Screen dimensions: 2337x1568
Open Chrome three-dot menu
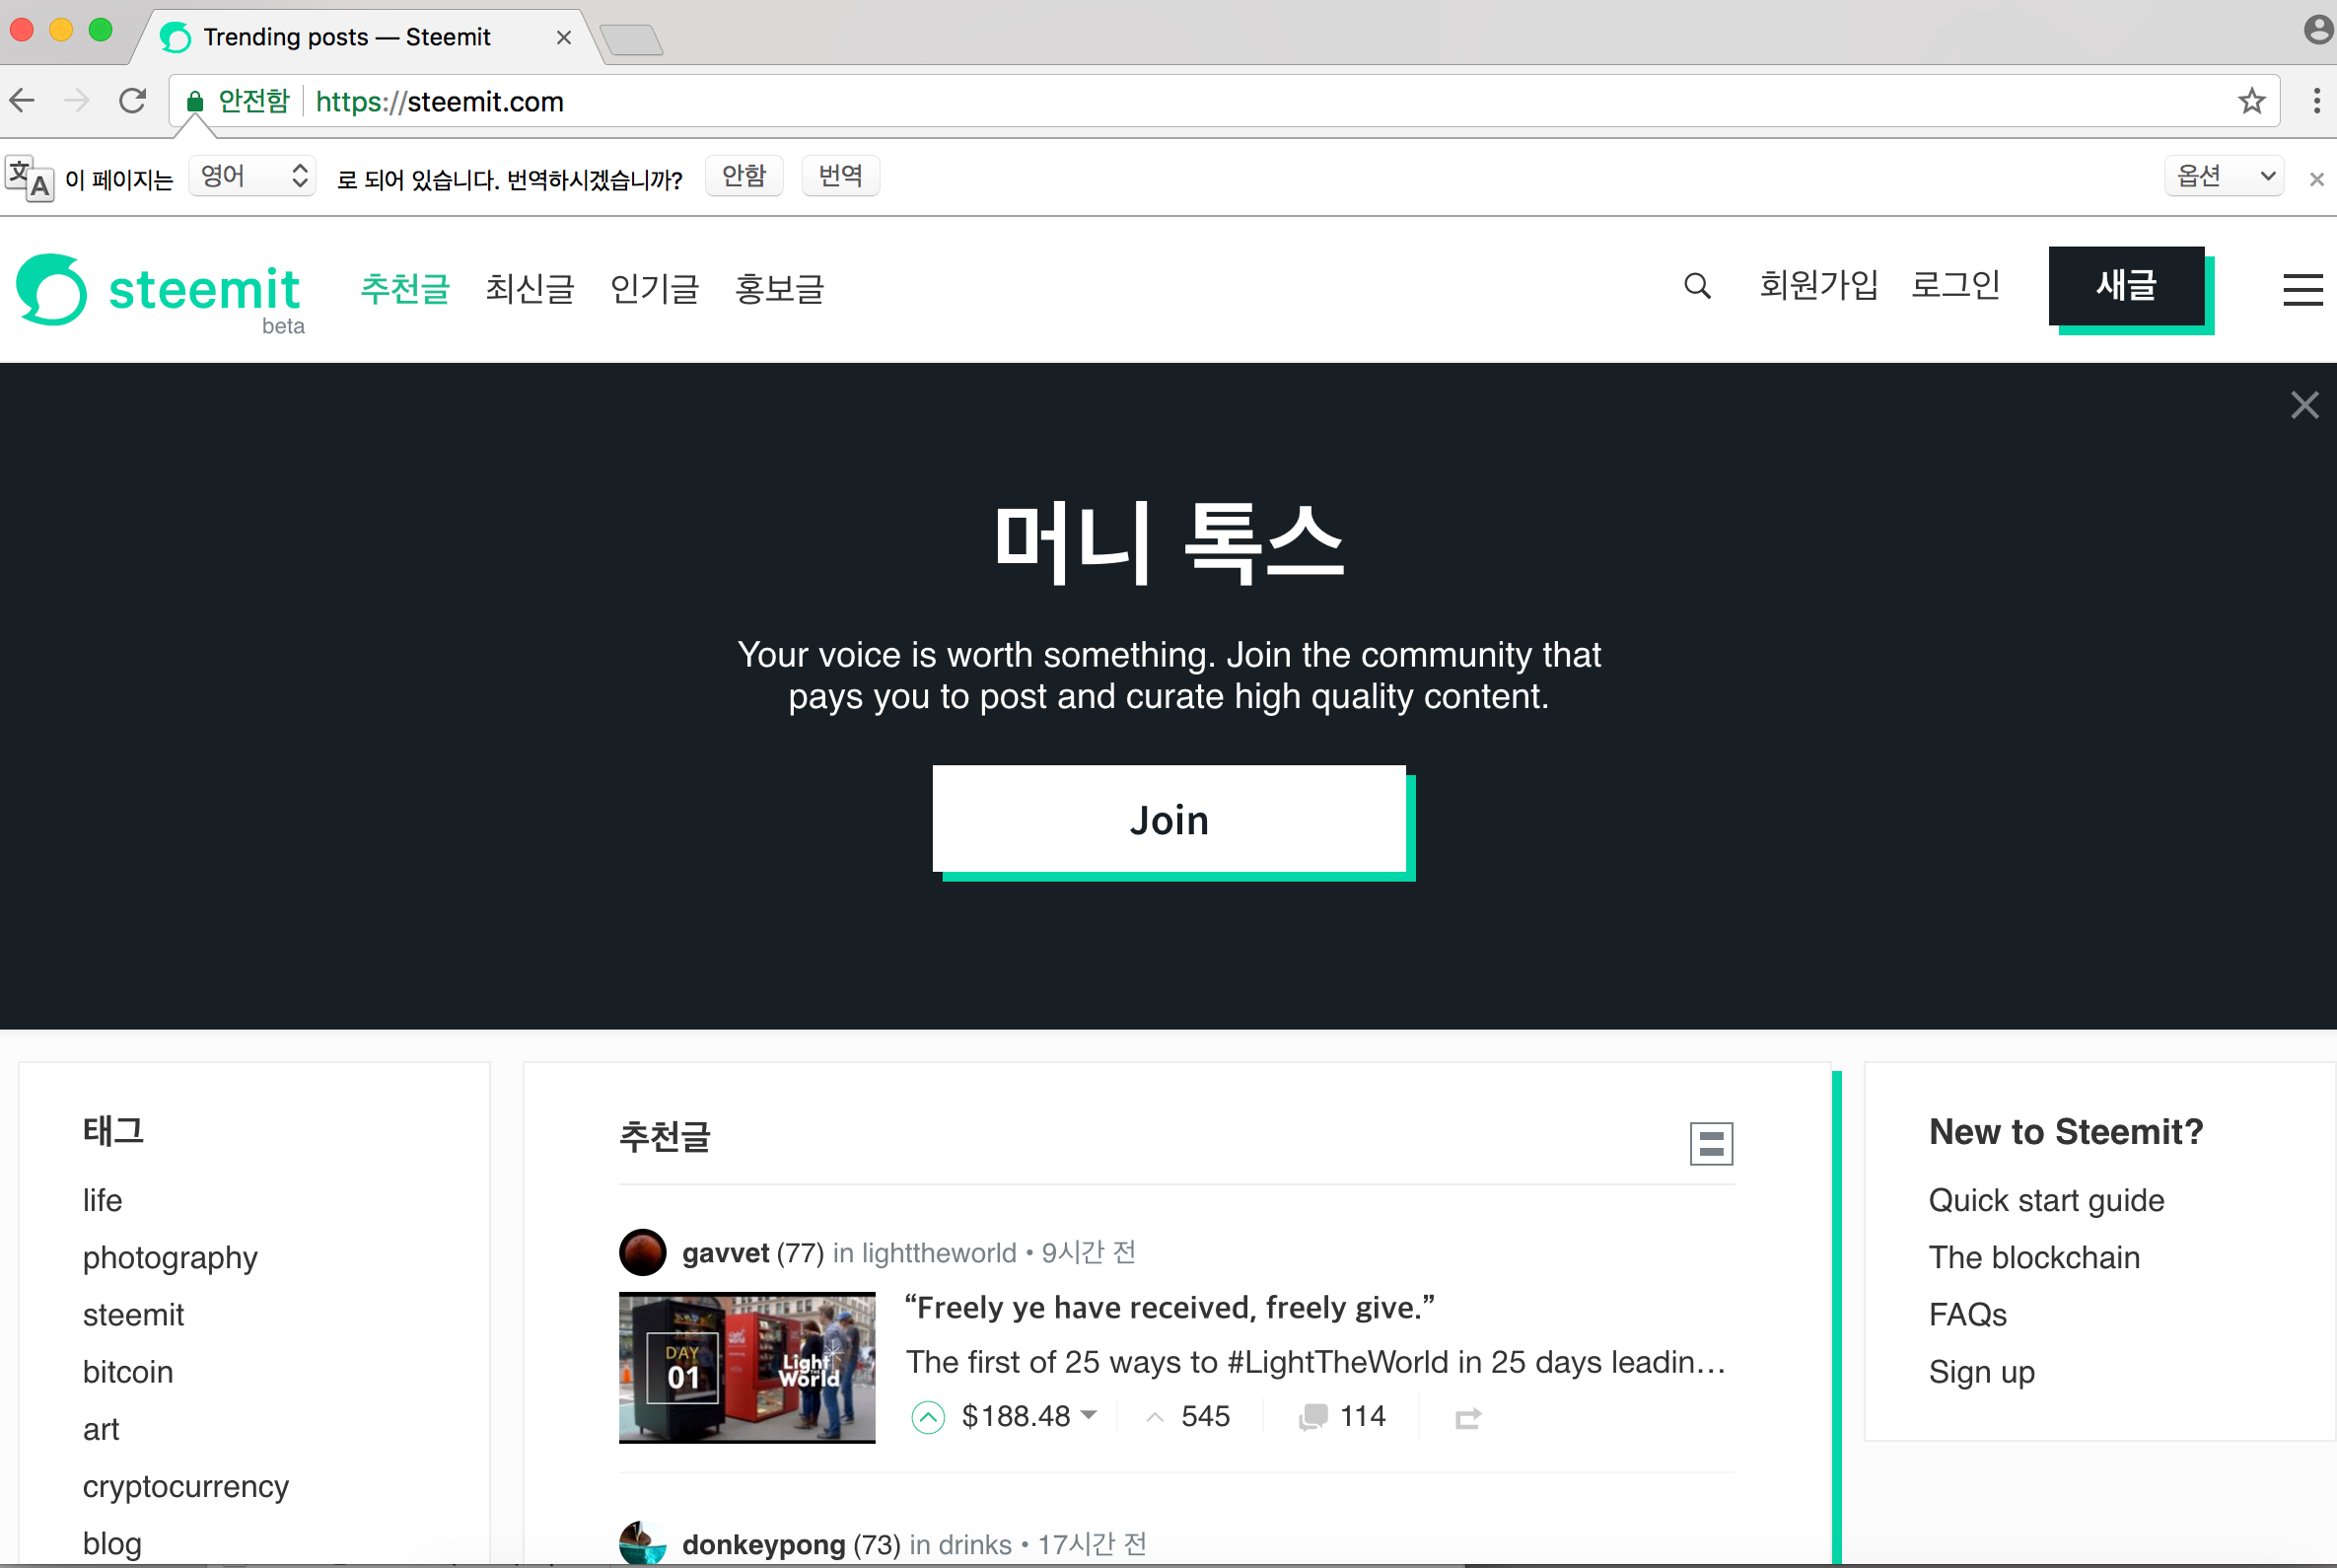click(2316, 101)
